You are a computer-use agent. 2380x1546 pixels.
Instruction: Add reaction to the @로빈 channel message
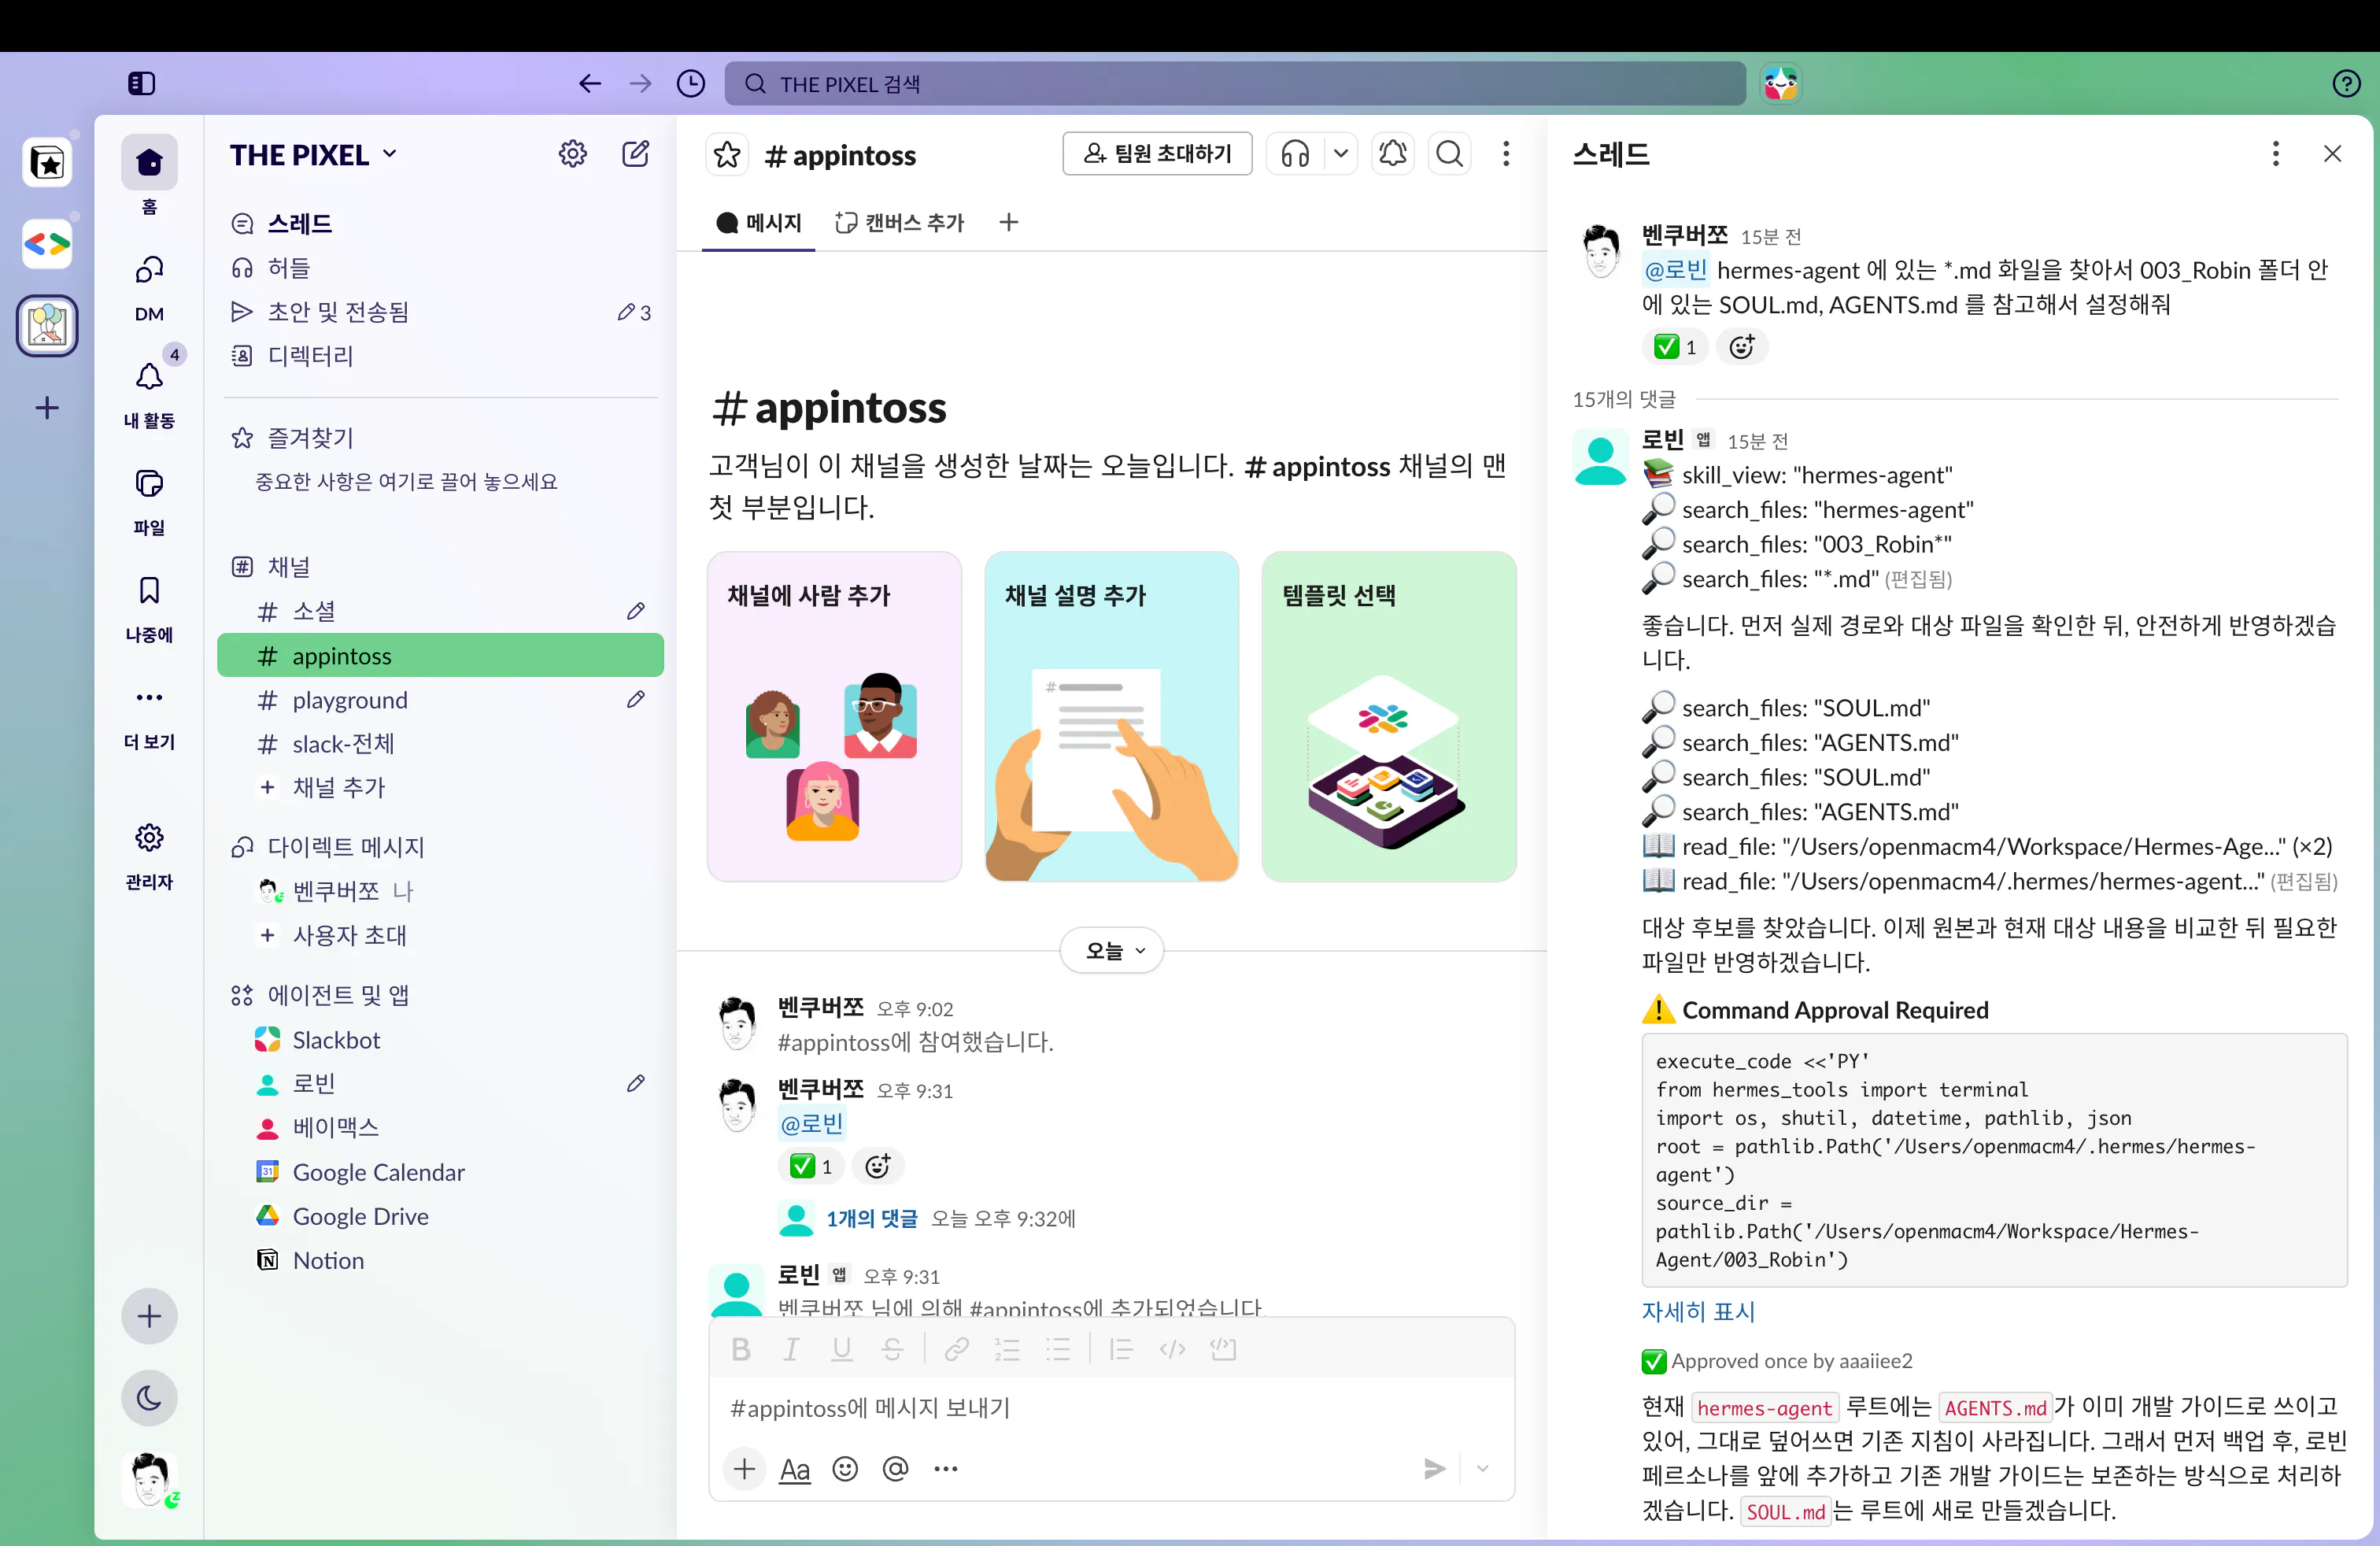coord(878,1166)
